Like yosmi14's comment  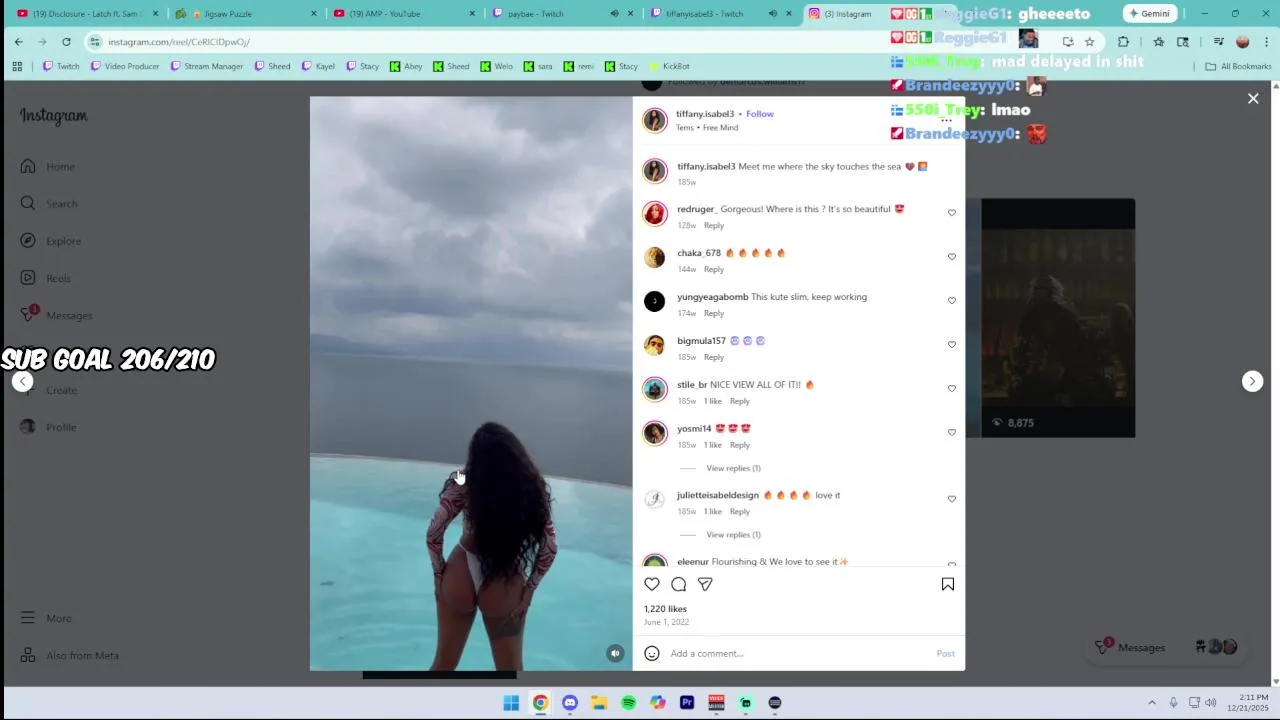click(x=952, y=433)
